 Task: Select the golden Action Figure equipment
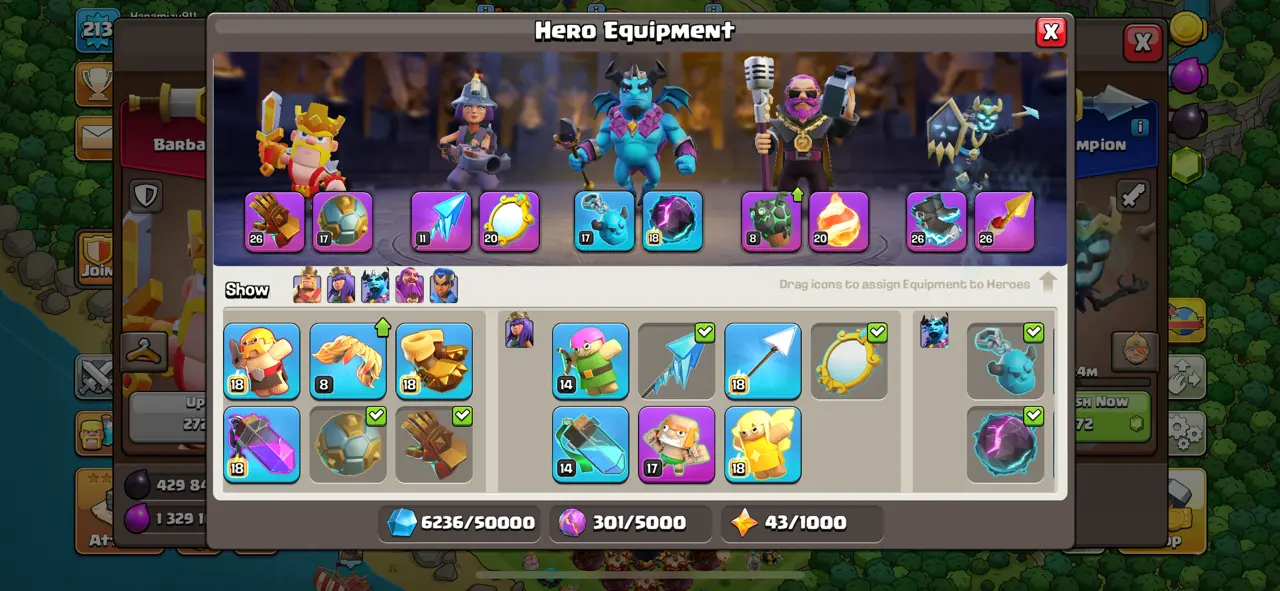click(763, 444)
